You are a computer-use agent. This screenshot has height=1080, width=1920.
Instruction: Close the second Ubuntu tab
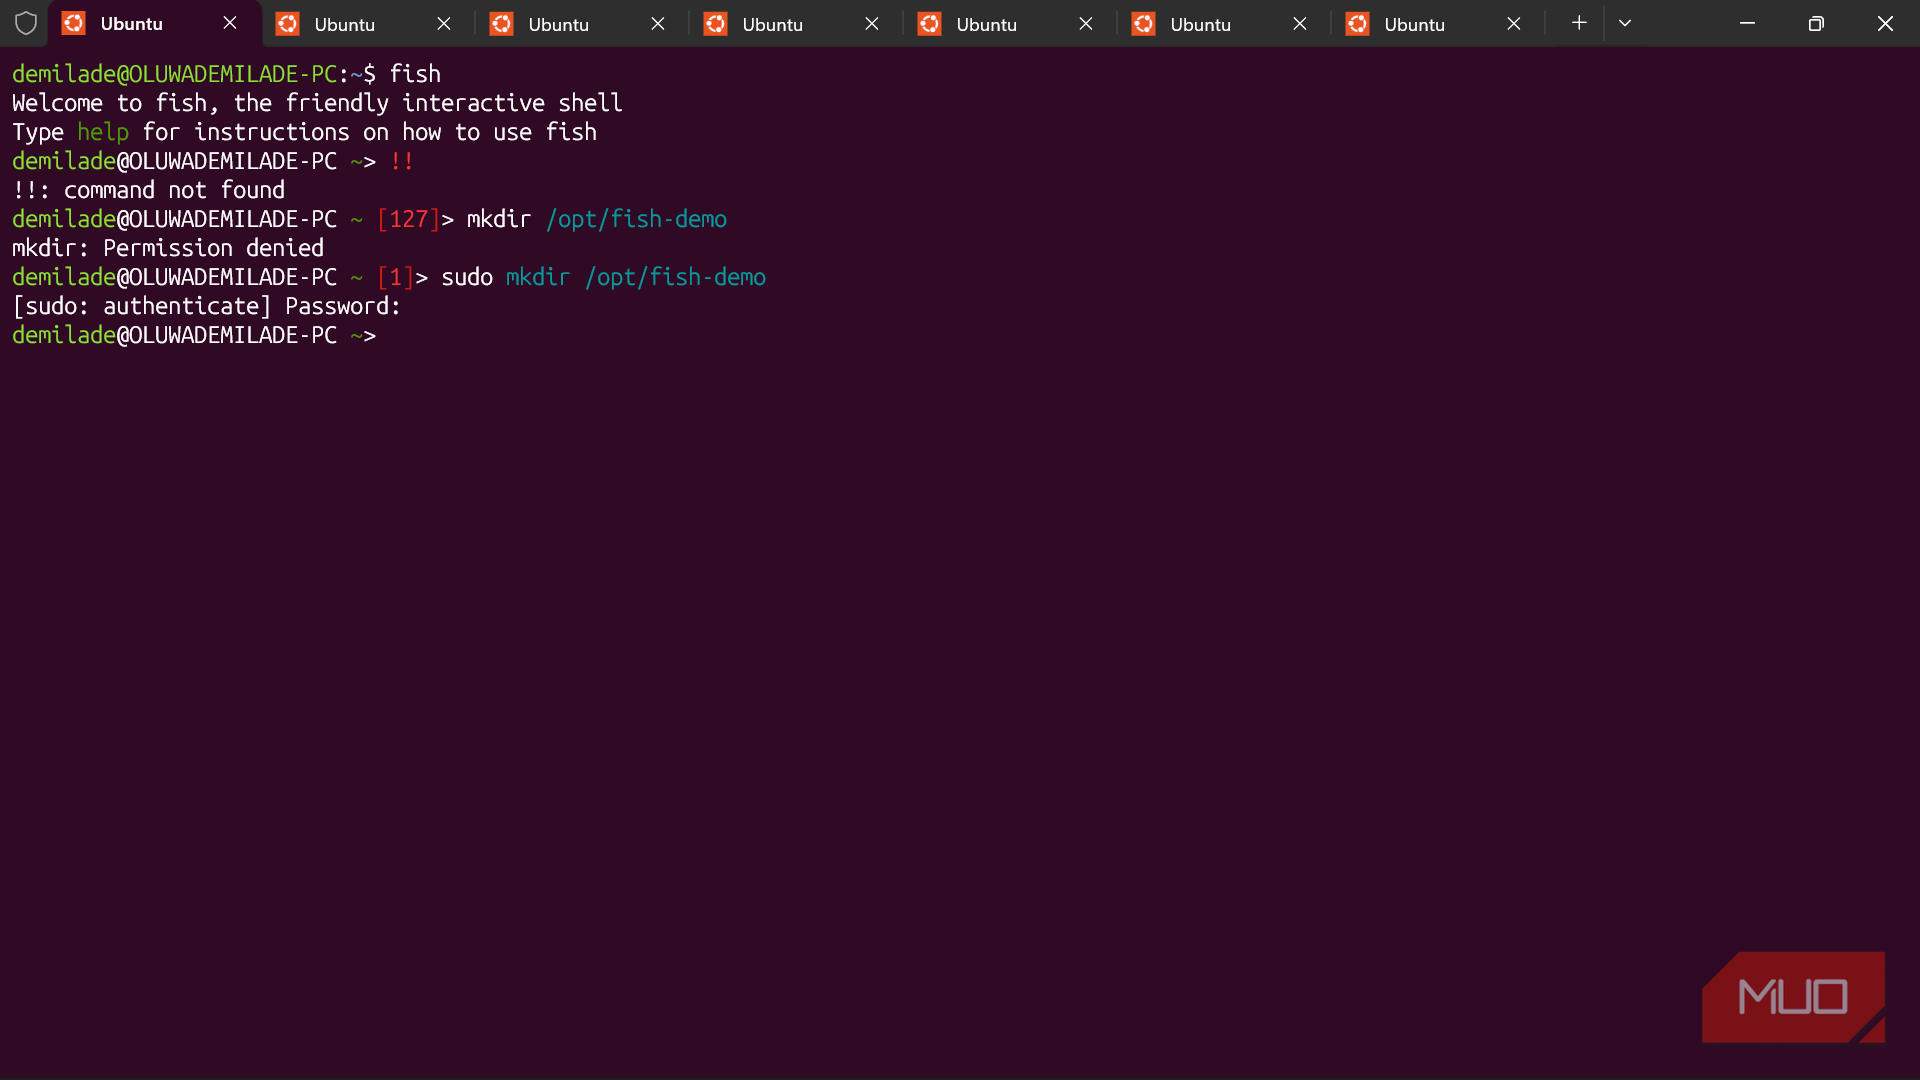[x=444, y=23]
